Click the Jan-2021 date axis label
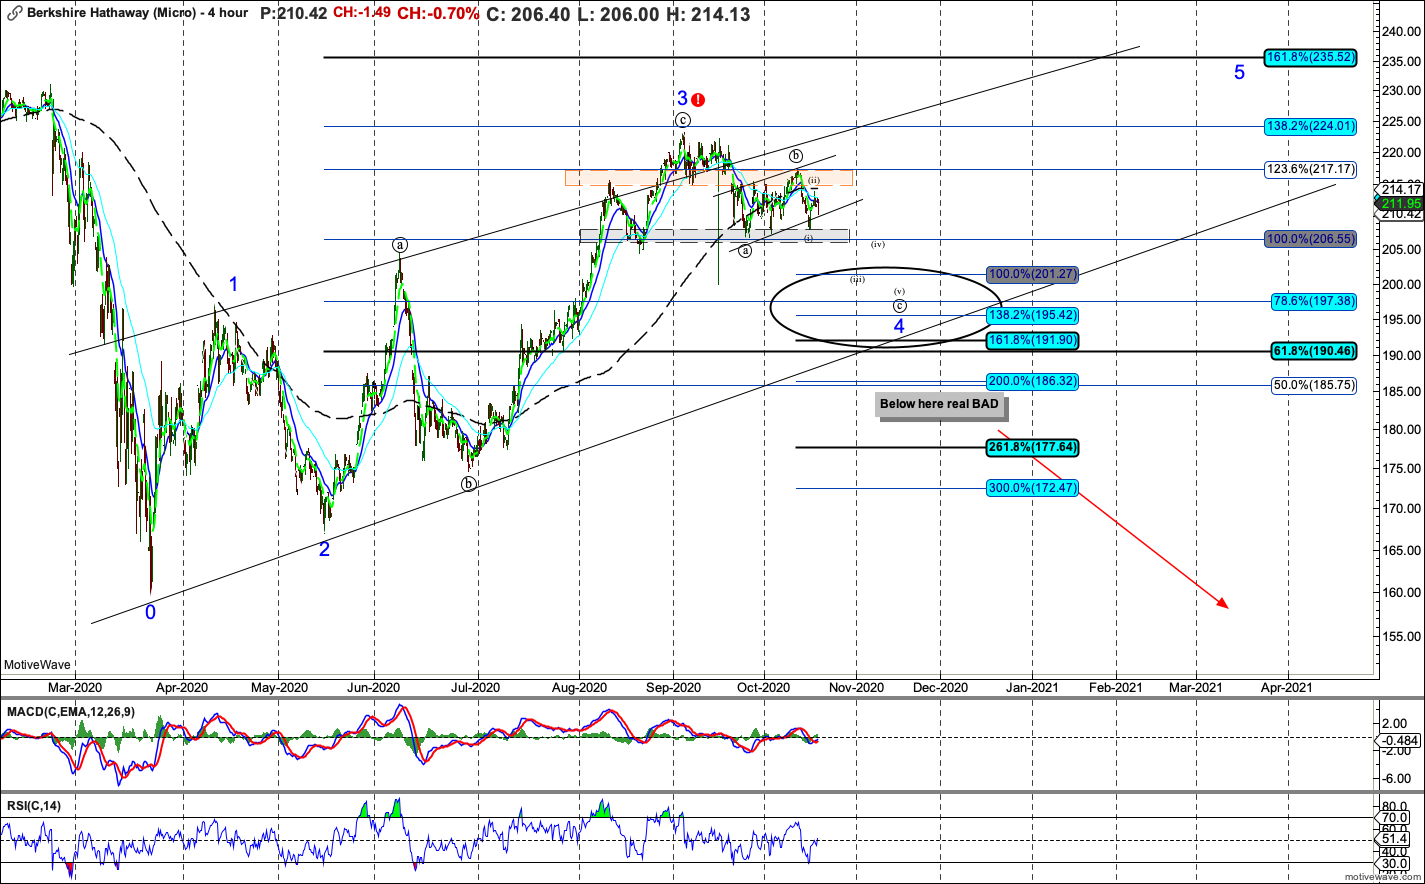Image resolution: width=1425 pixels, height=884 pixels. click(x=1030, y=688)
